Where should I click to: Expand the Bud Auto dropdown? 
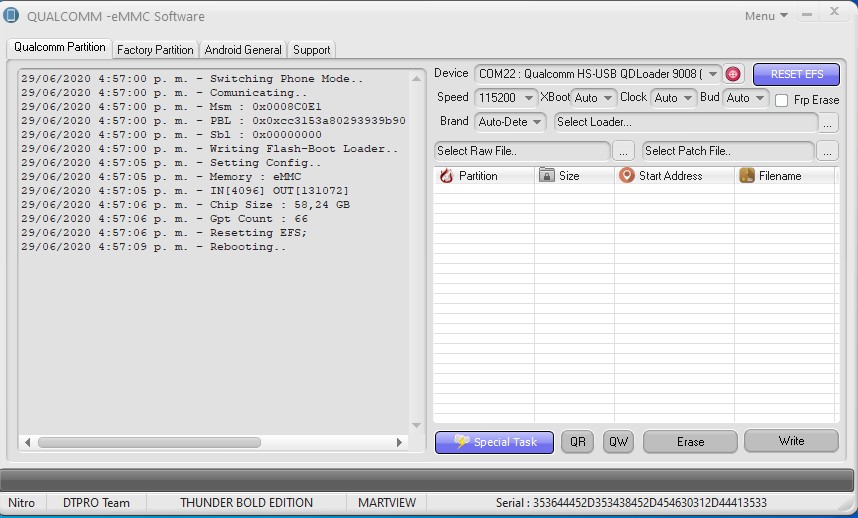(x=745, y=98)
